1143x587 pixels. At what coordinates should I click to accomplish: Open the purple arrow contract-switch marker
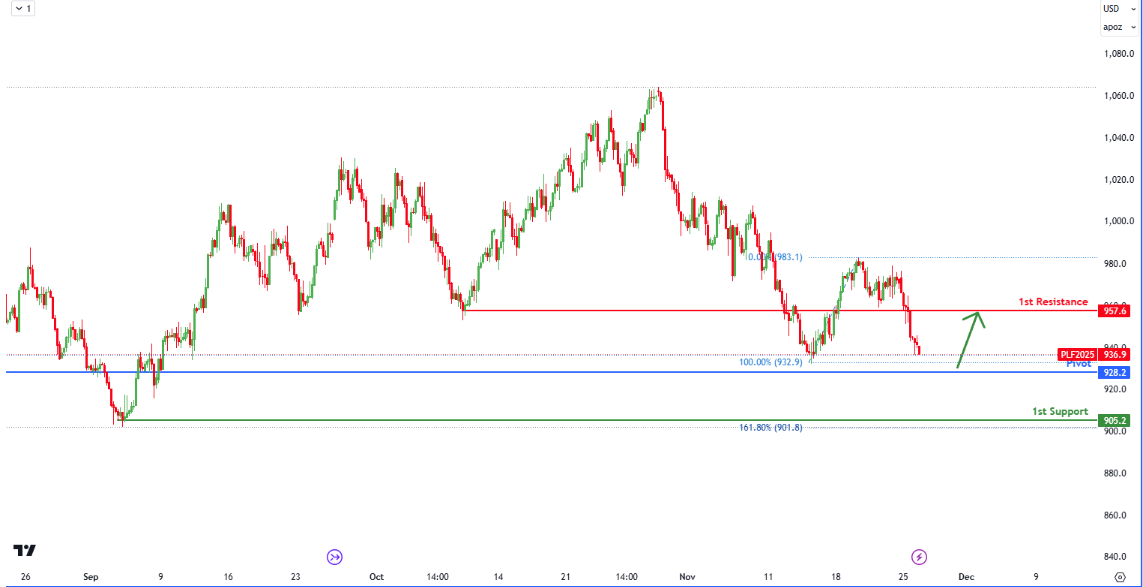335,557
